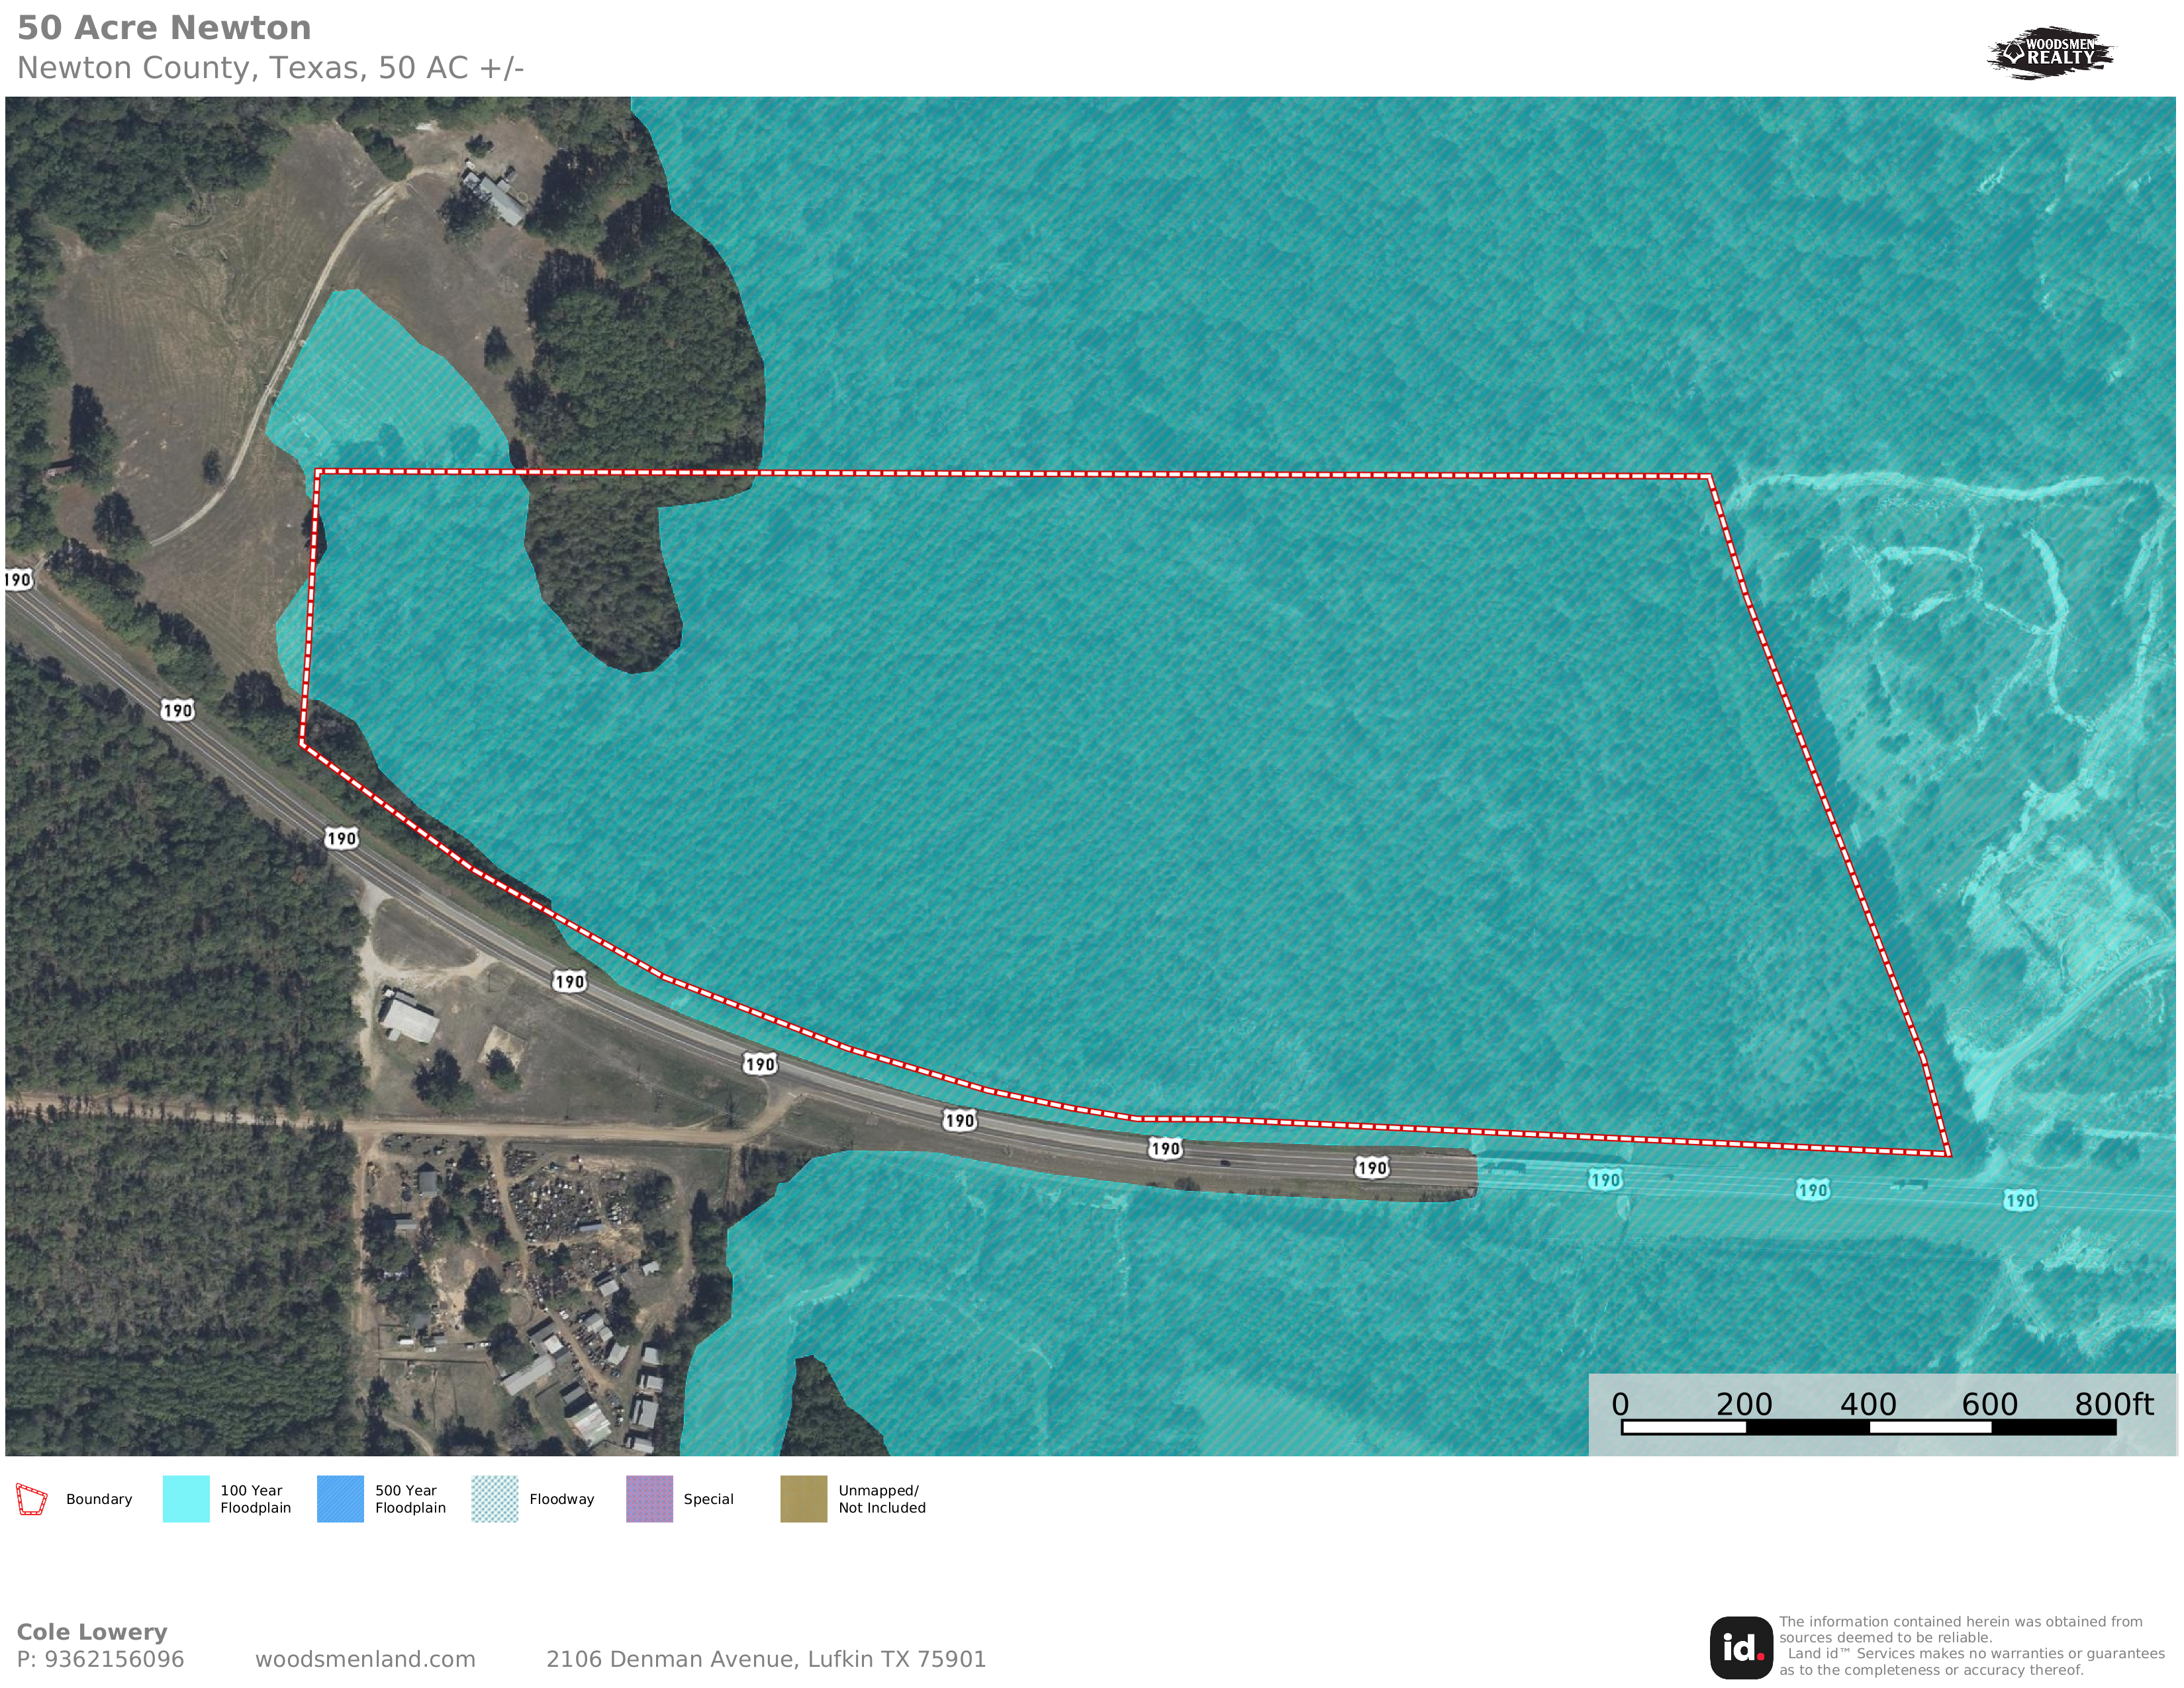The width and height of the screenshot is (2184, 1688).
Task: Click the map scale bar
Action: [x=1868, y=1428]
